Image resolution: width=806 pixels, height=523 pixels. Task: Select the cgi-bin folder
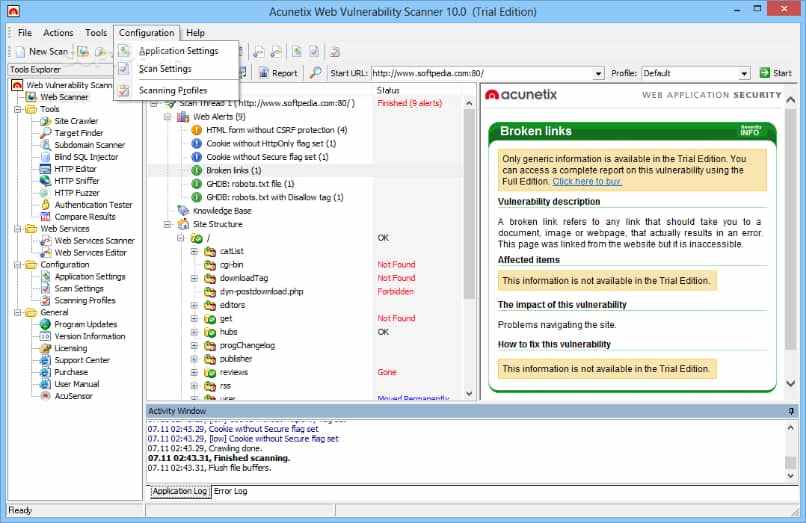point(231,265)
